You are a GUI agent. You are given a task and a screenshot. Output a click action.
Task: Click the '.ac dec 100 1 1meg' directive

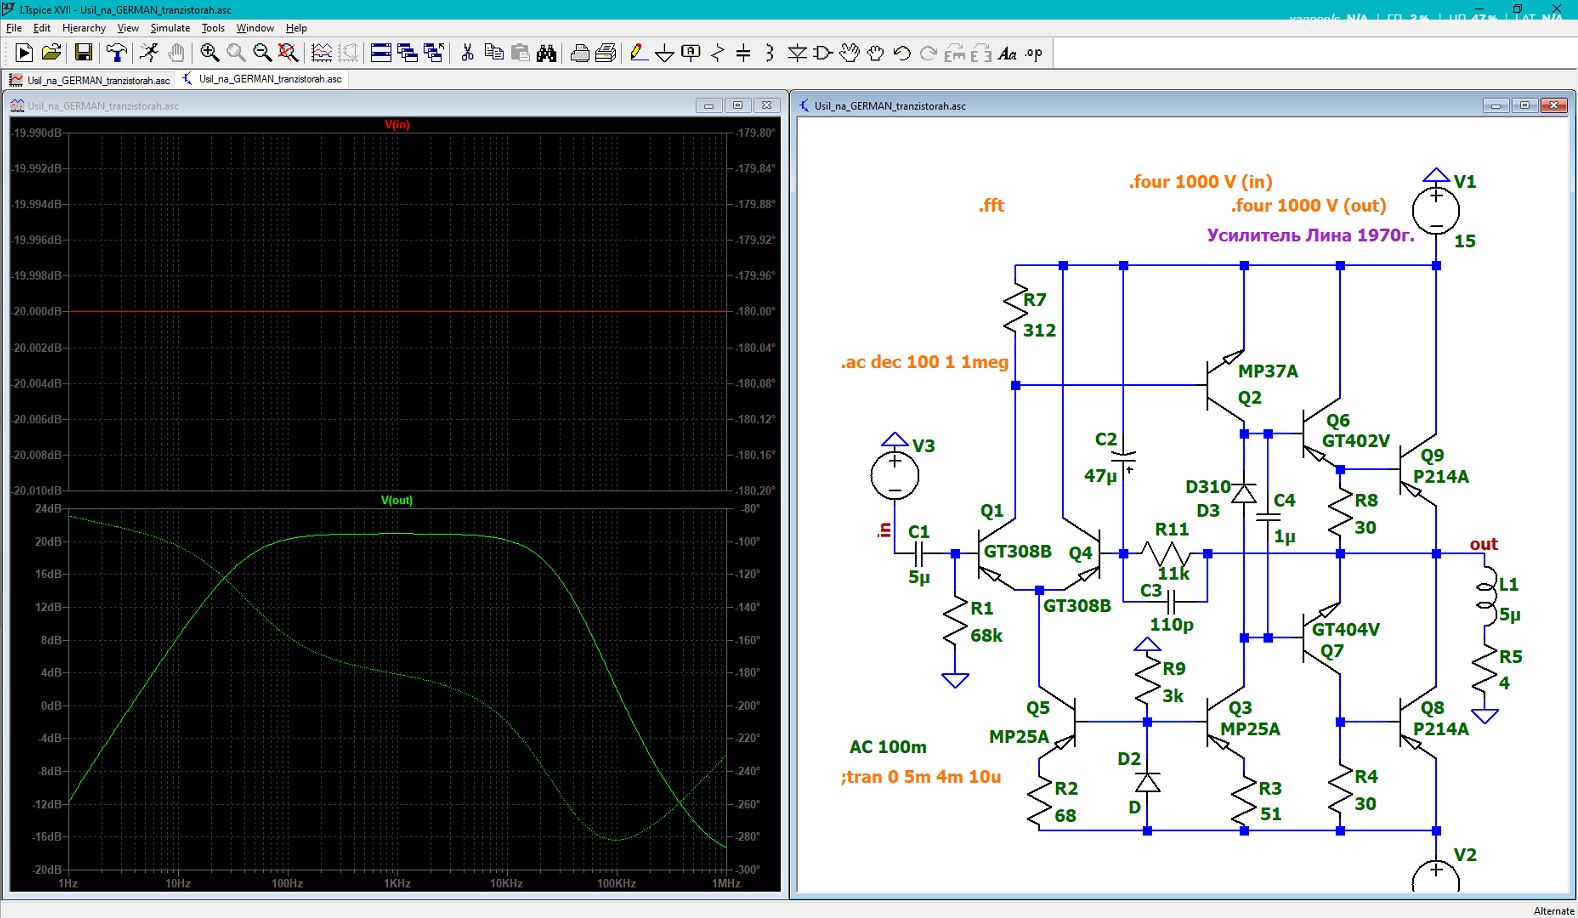[925, 362]
